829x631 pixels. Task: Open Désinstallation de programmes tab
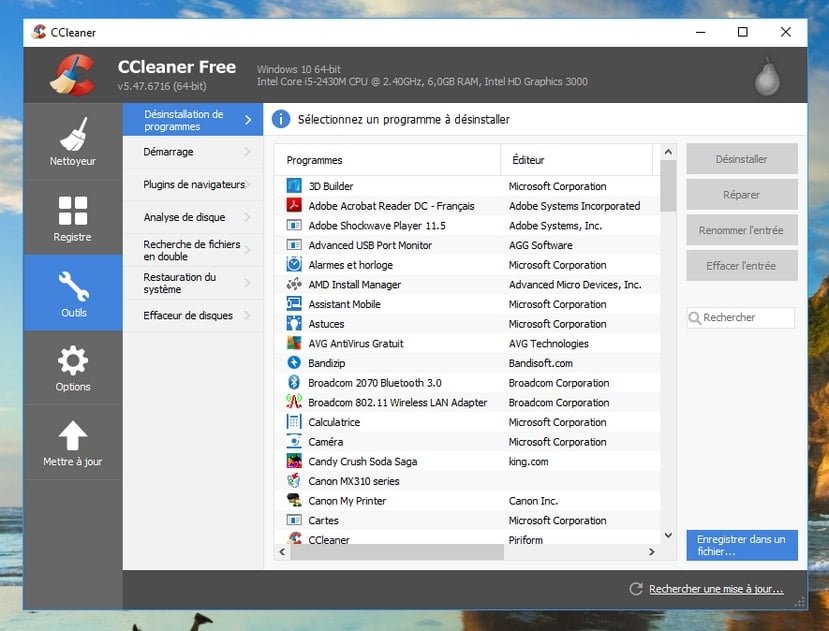[193, 120]
